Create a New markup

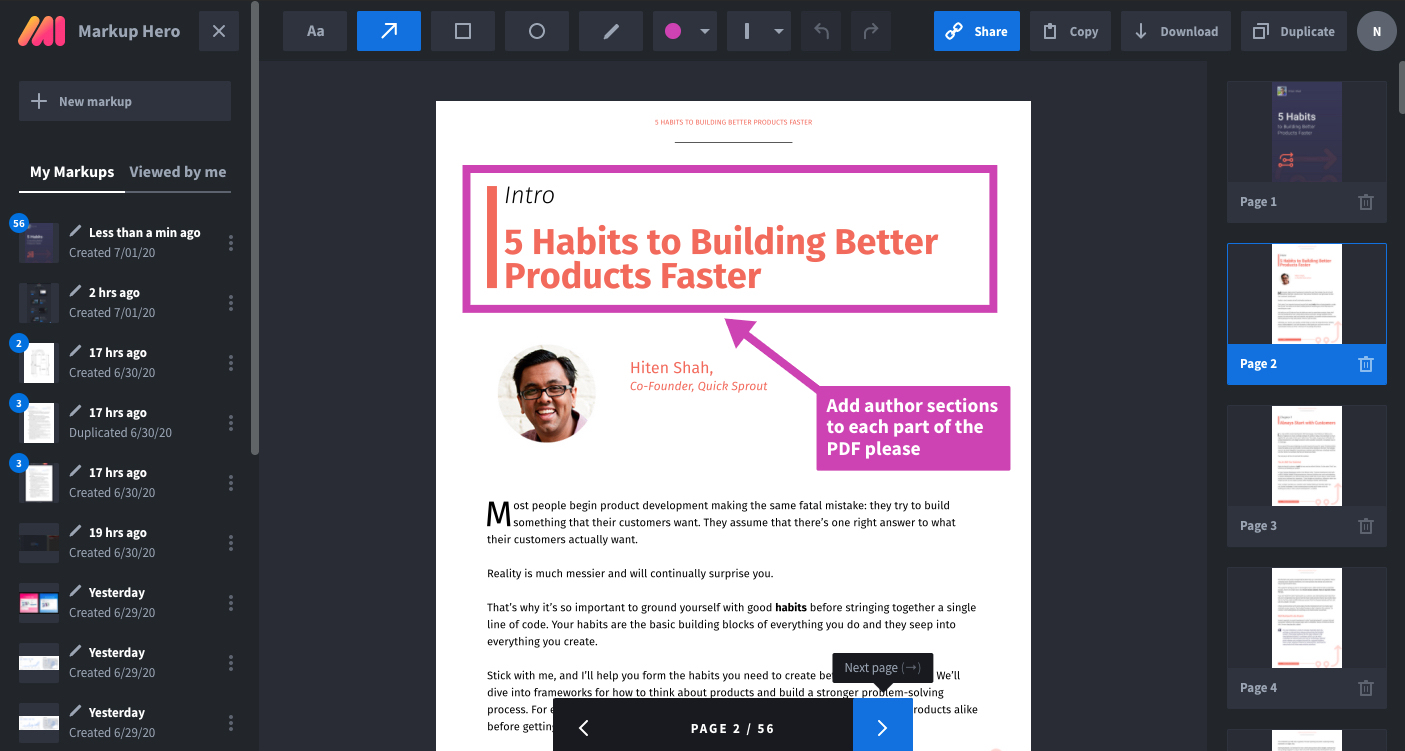coord(125,101)
